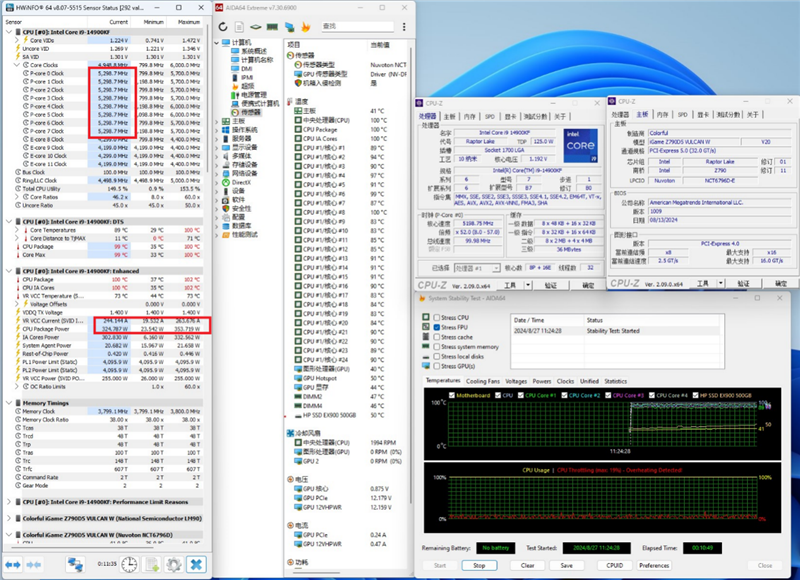Select the IPMI item in AIDA64 tree
This screenshot has height=580, width=800.
(243, 78)
